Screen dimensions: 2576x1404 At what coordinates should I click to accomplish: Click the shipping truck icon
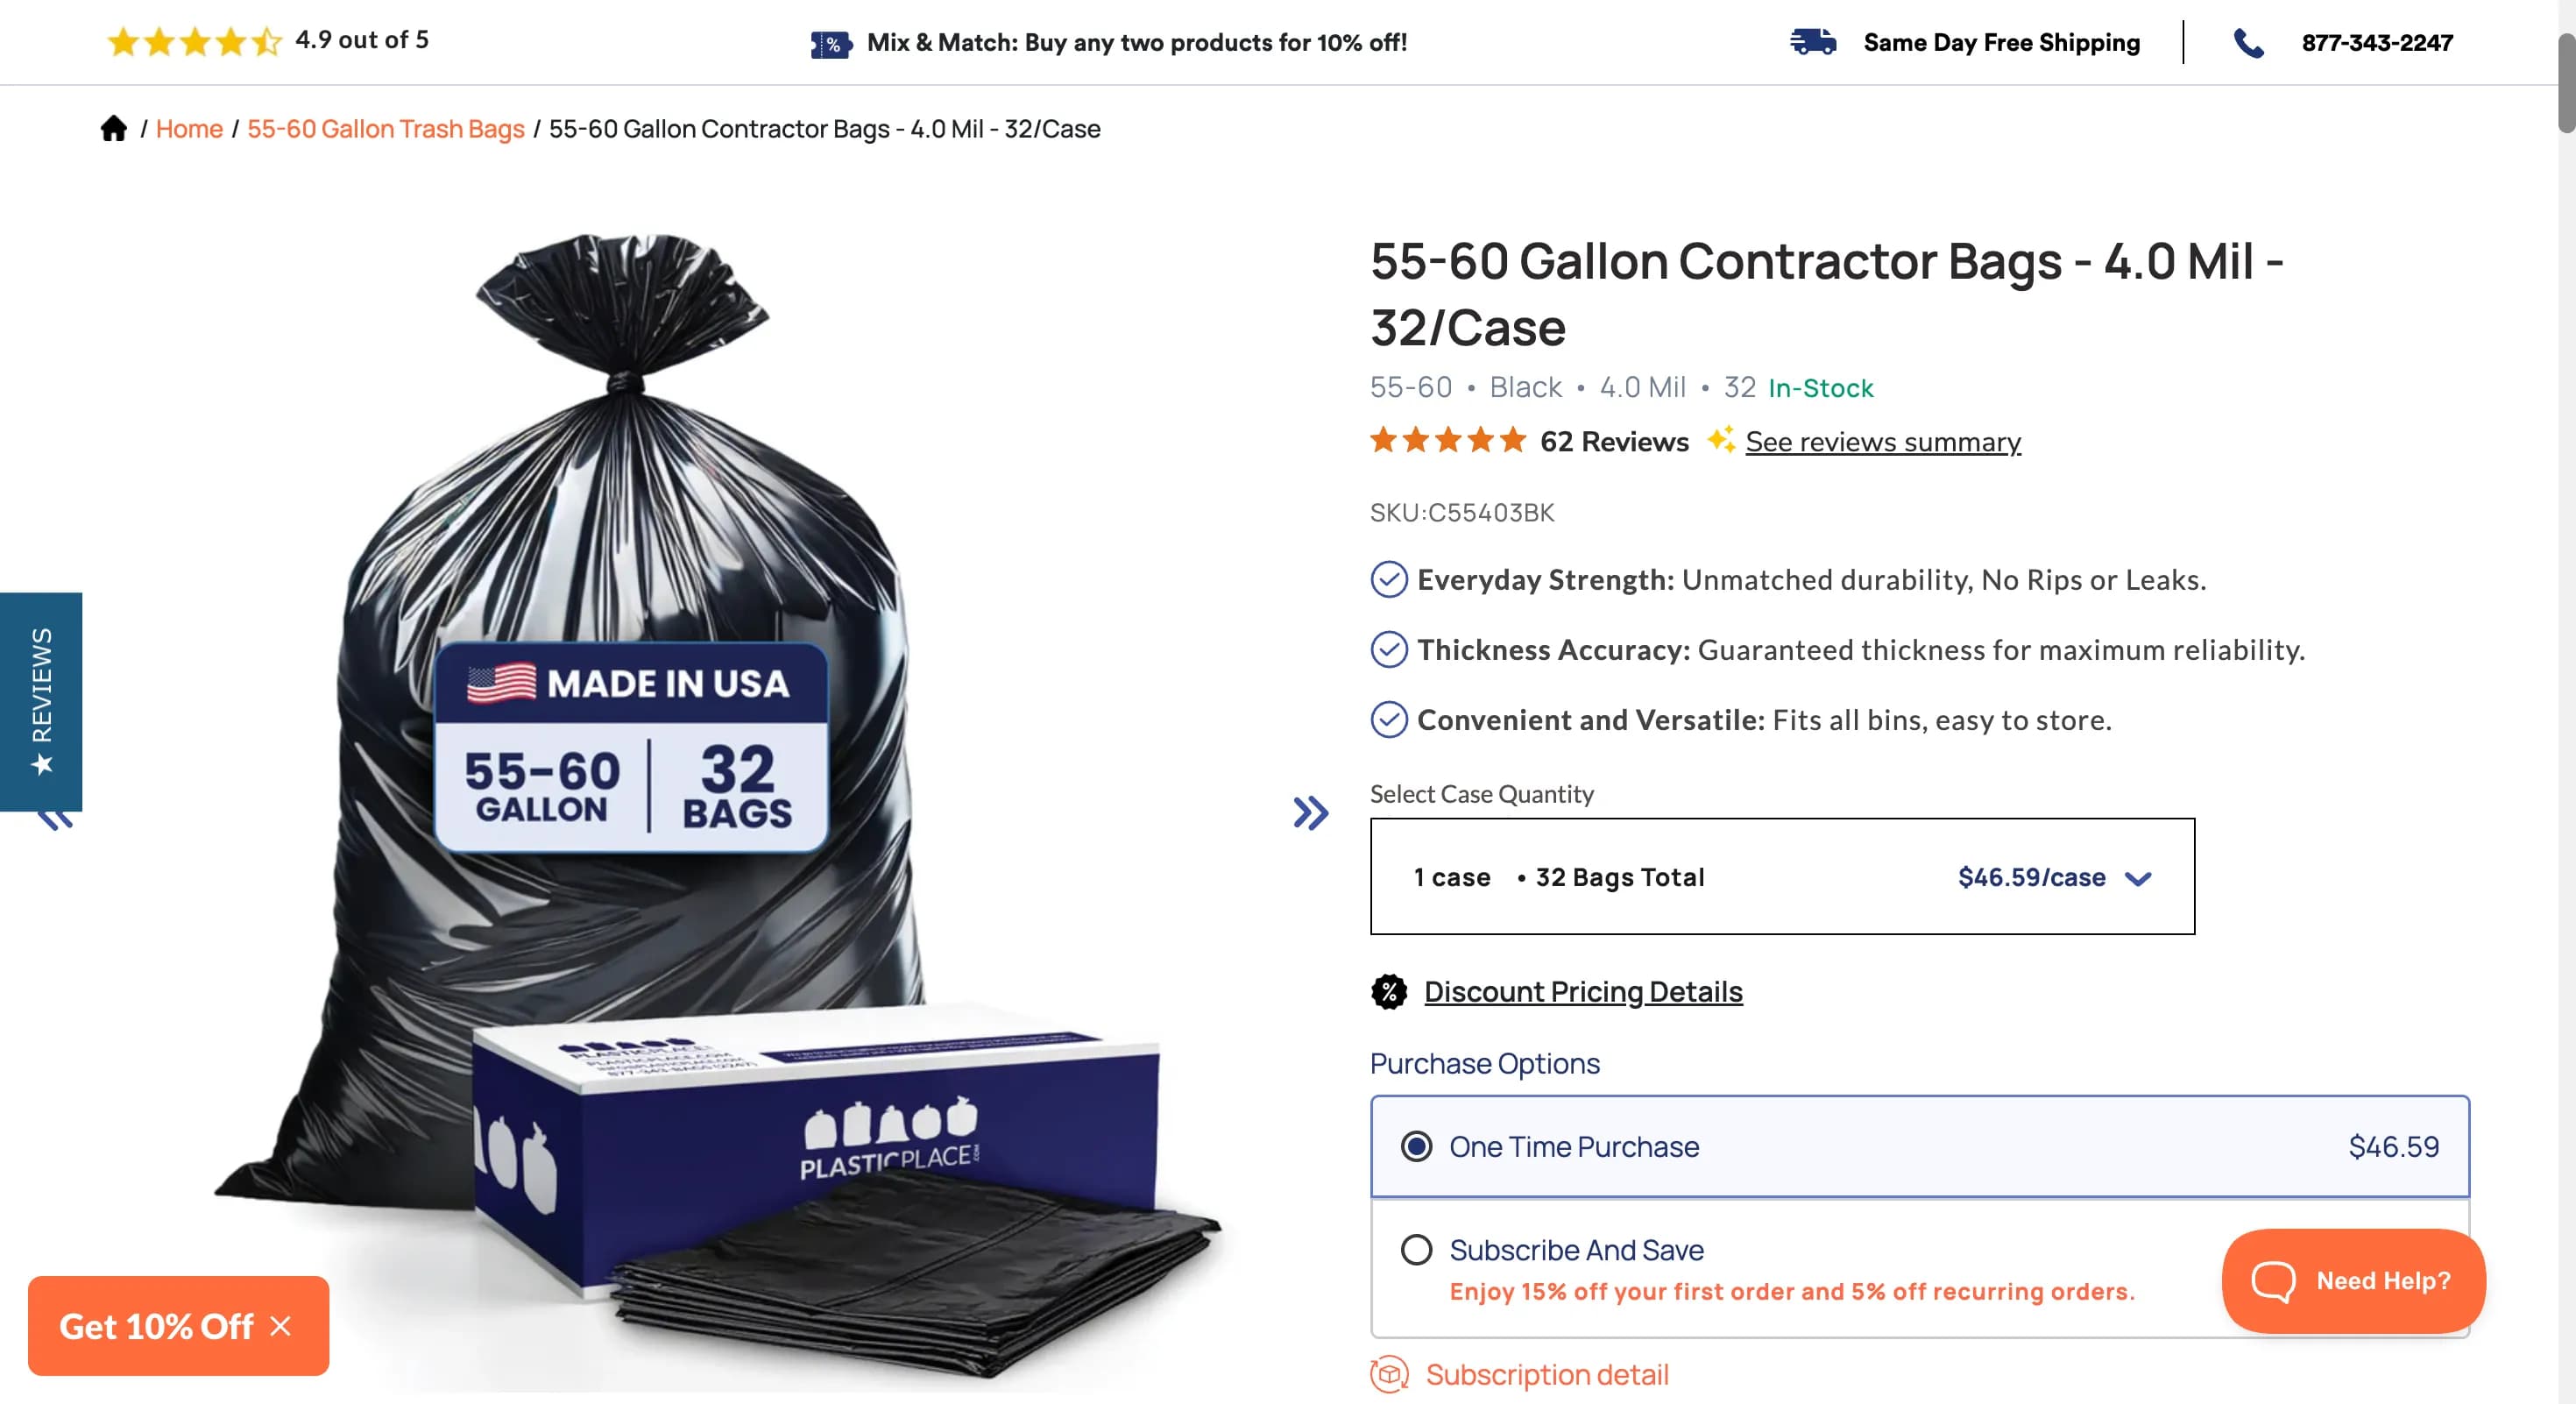tap(1812, 43)
